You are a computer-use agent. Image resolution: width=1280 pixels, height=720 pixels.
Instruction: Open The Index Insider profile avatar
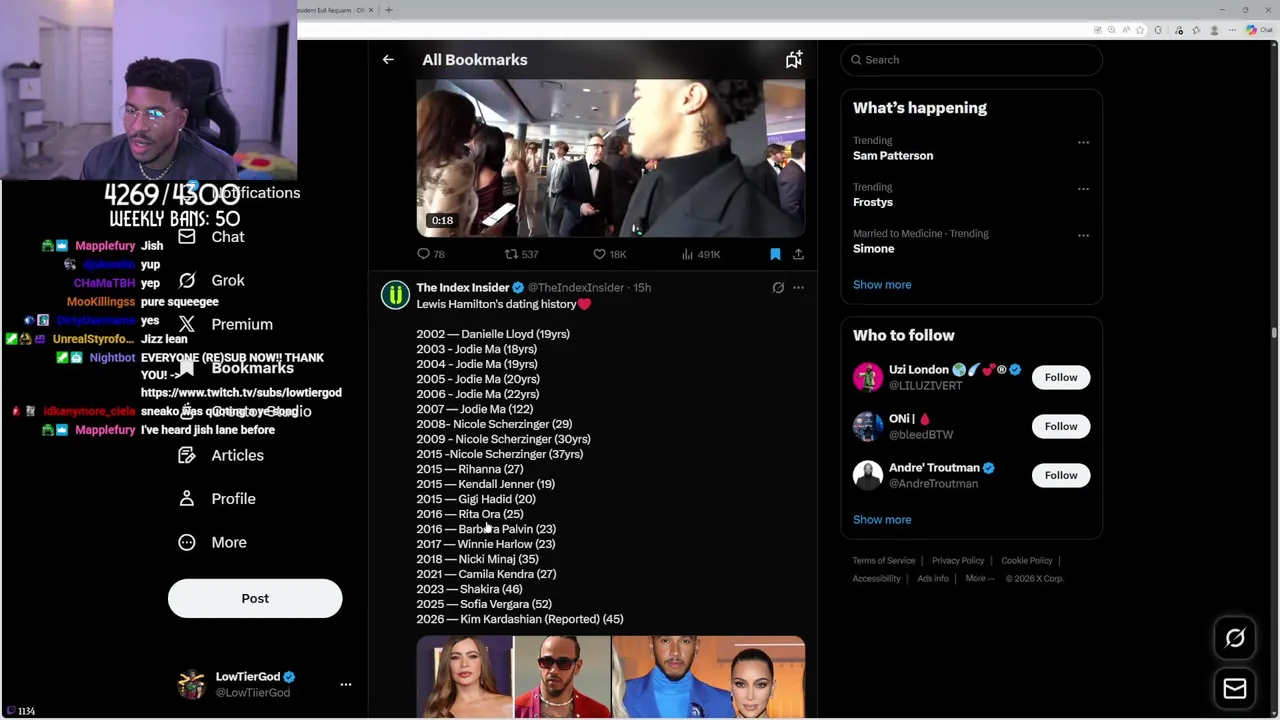coord(395,295)
